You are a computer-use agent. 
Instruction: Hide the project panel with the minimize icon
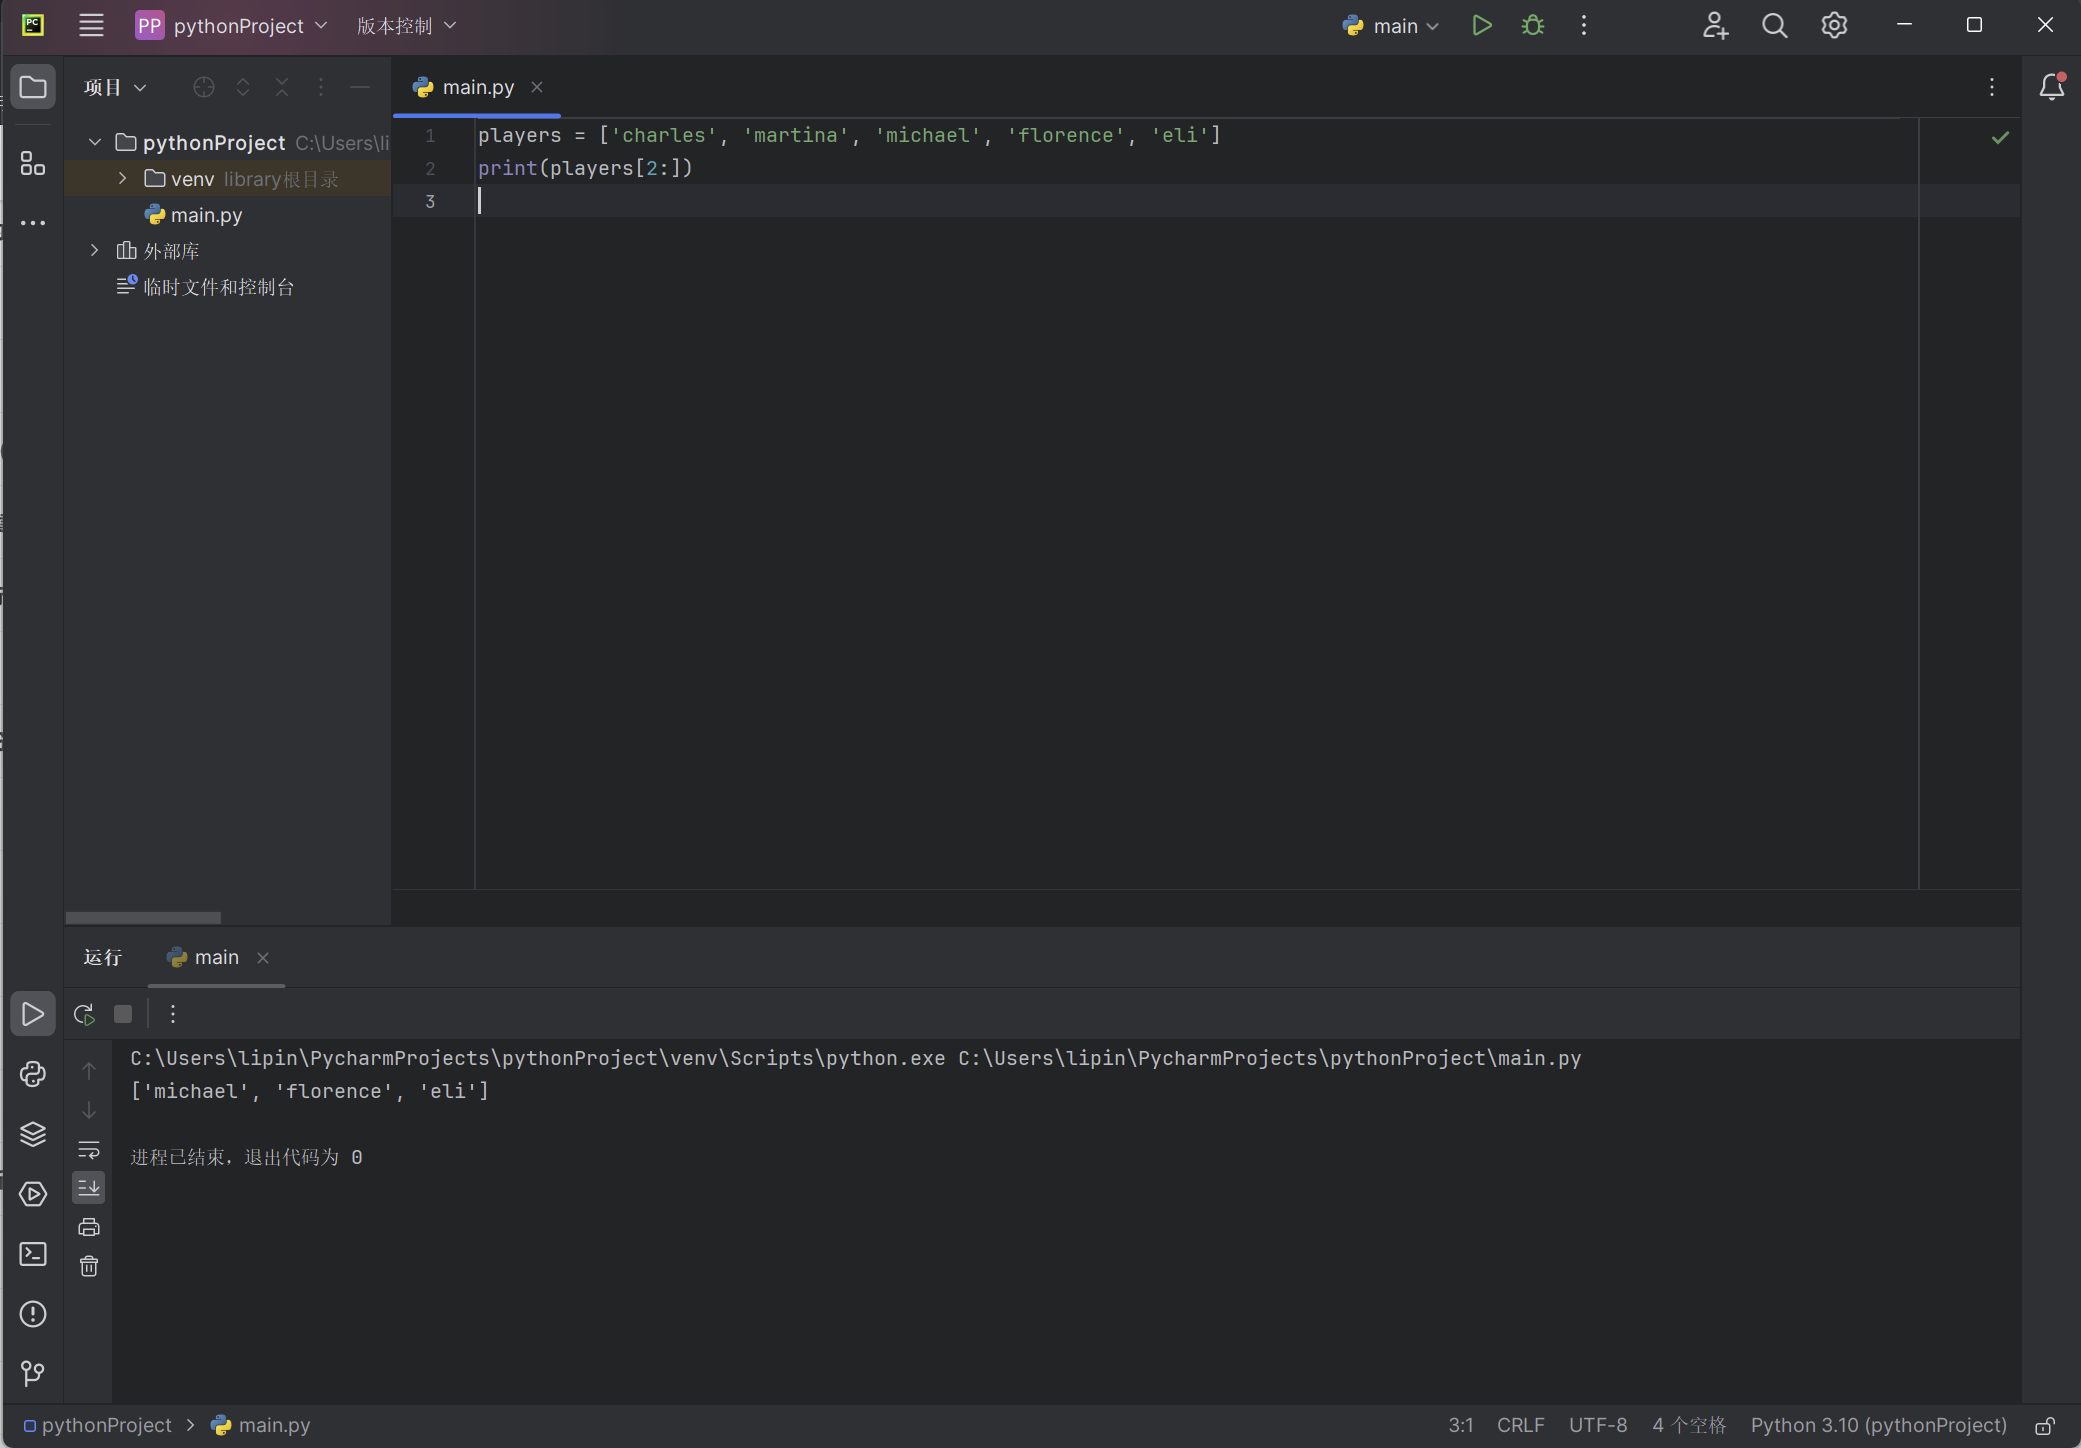[x=360, y=88]
